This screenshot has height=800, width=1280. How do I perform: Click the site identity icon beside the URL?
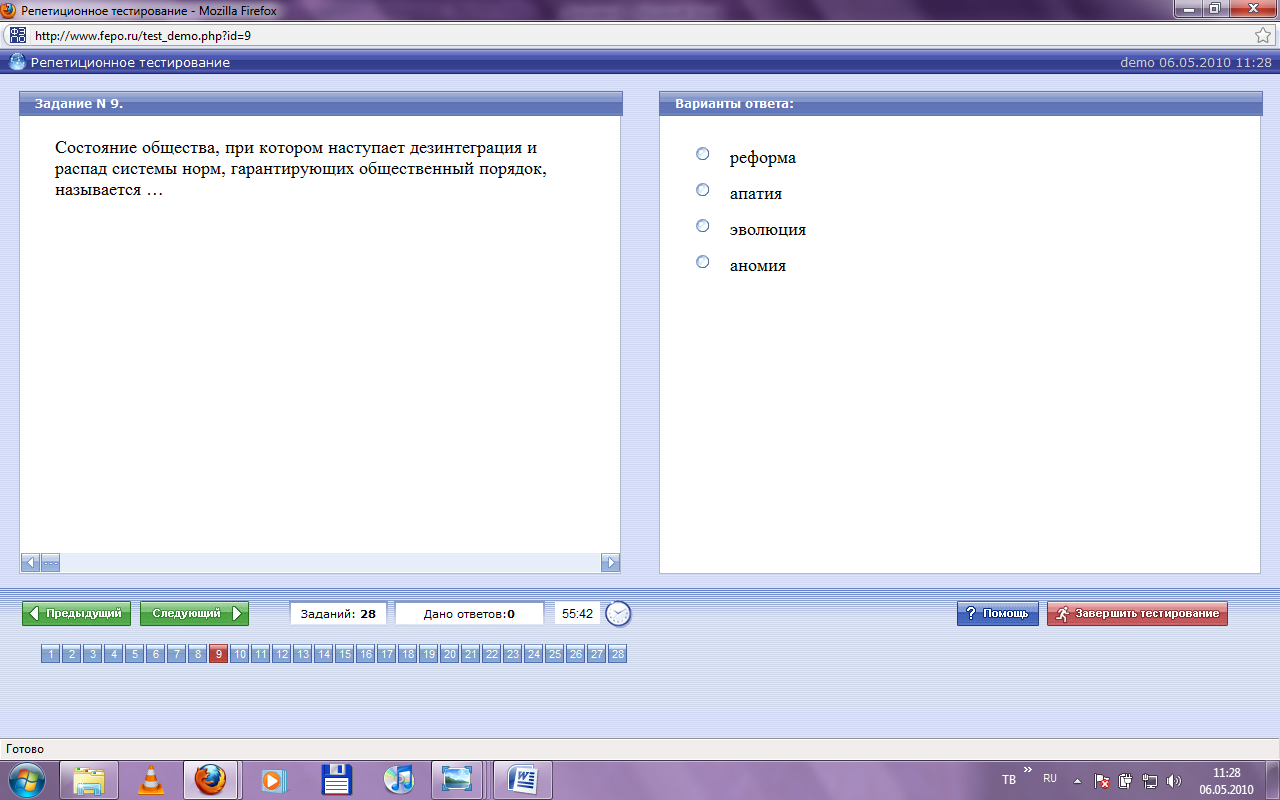(18, 35)
